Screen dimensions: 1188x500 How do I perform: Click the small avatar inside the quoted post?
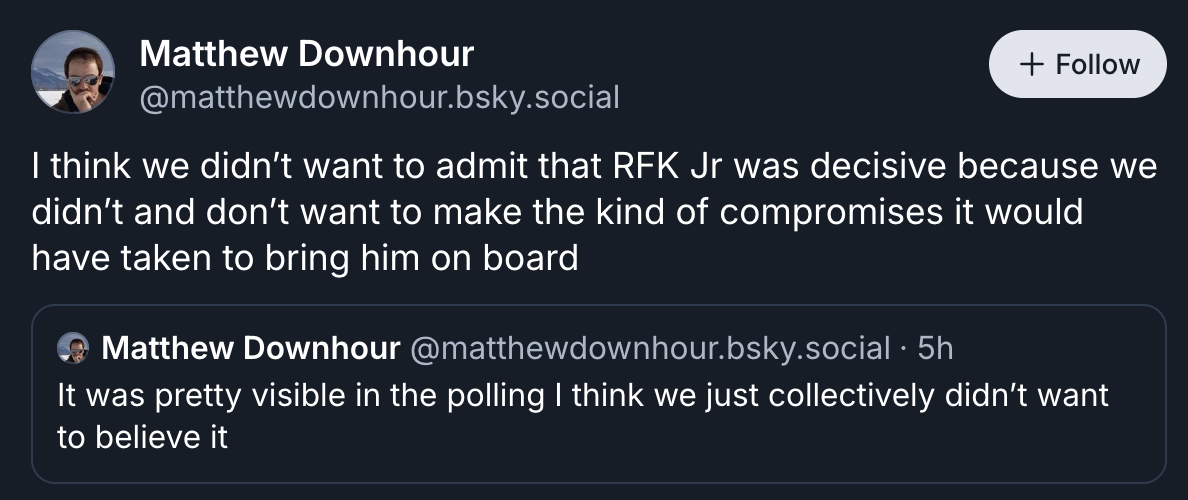(73, 348)
